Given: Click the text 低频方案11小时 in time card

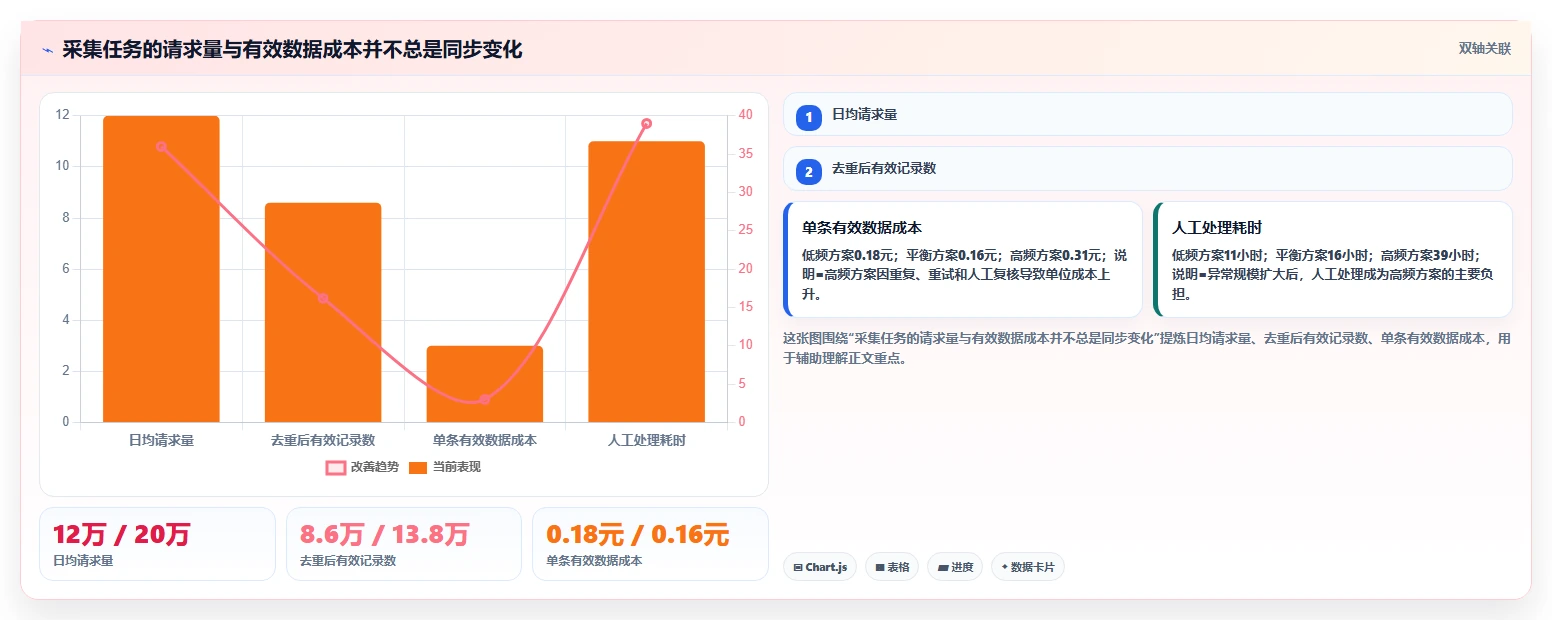Looking at the screenshot, I should tap(1217, 255).
